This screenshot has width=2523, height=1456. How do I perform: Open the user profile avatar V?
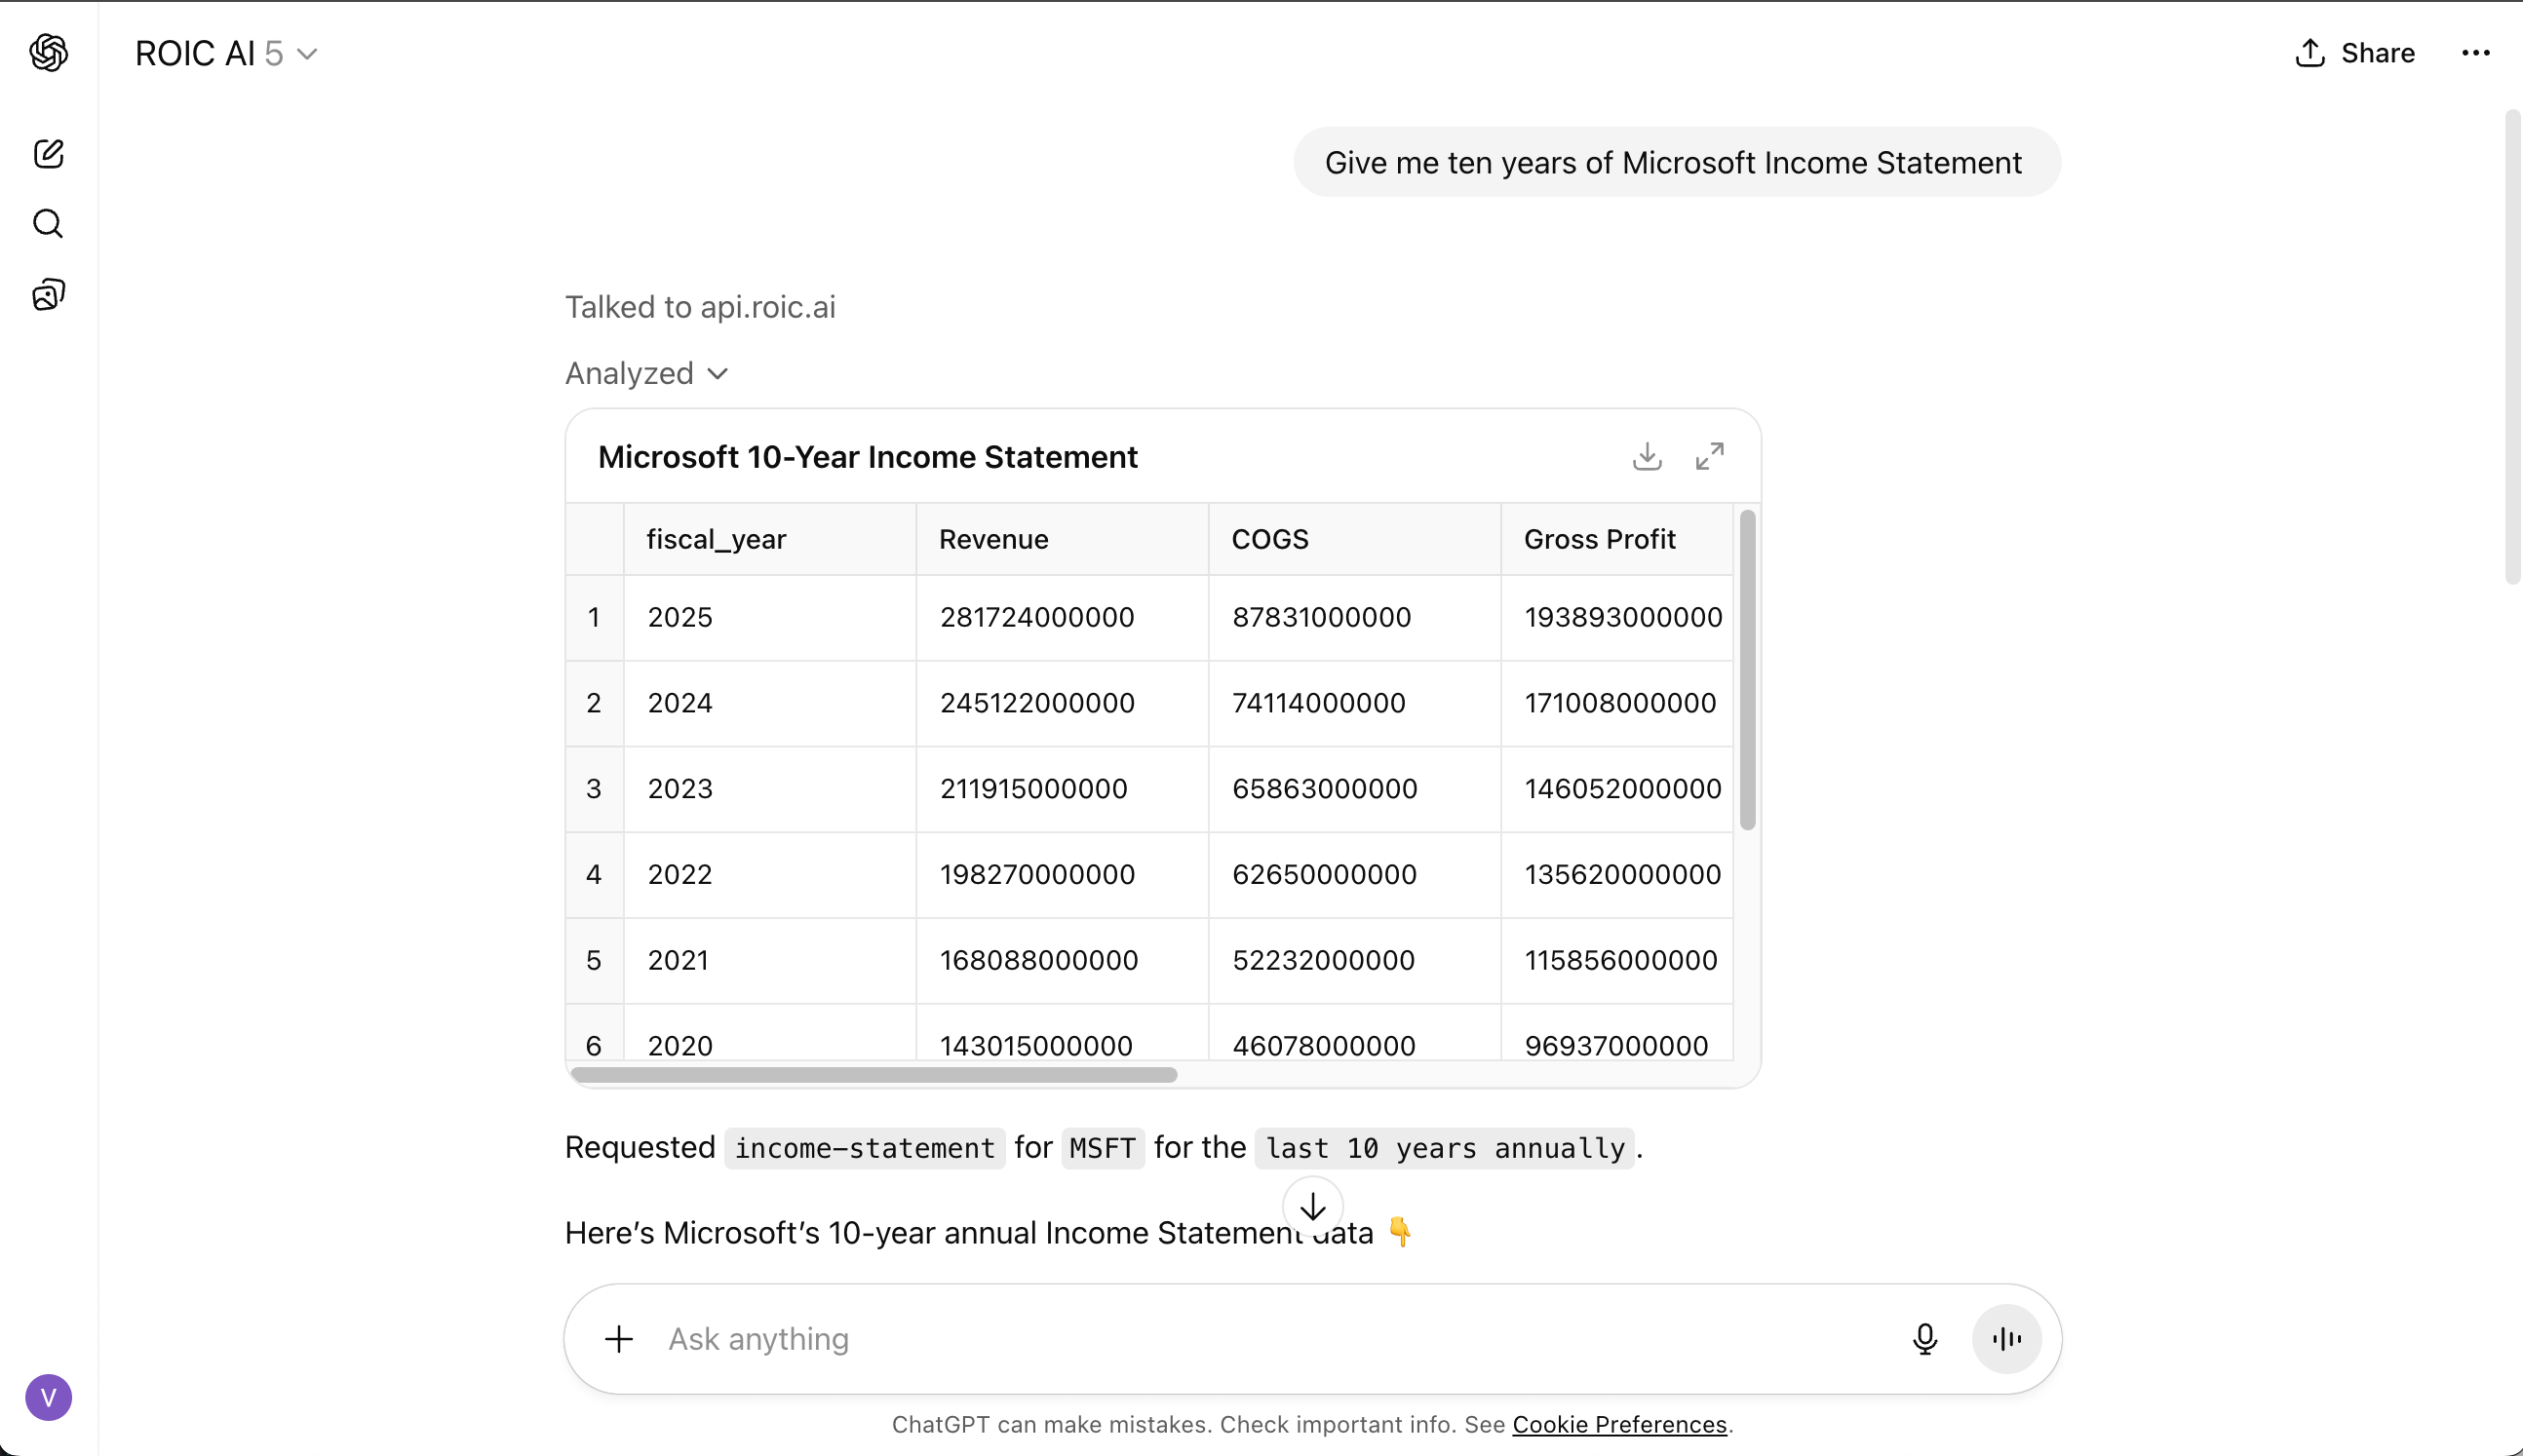pyautogui.click(x=48, y=1397)
